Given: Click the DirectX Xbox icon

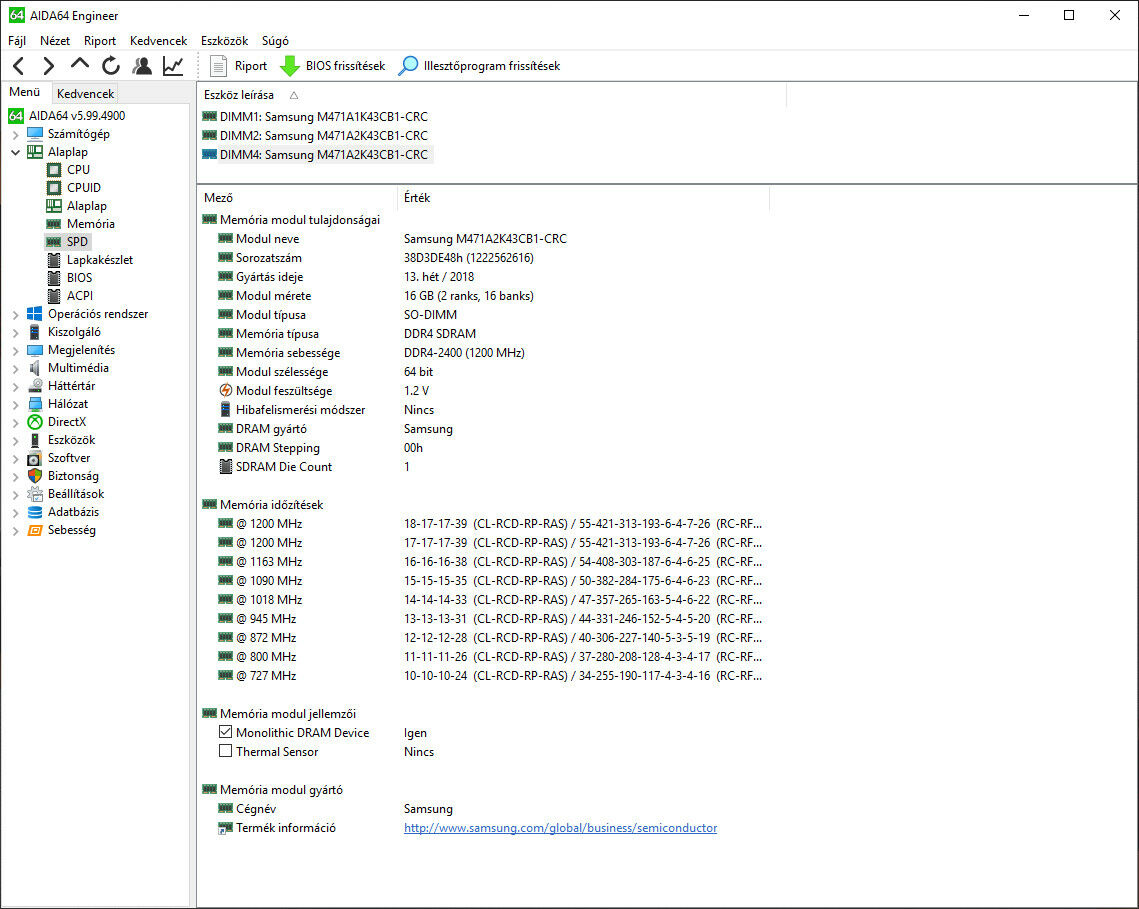Looking at the screenshot, I should pyautogui.click(x=34, y=422).
